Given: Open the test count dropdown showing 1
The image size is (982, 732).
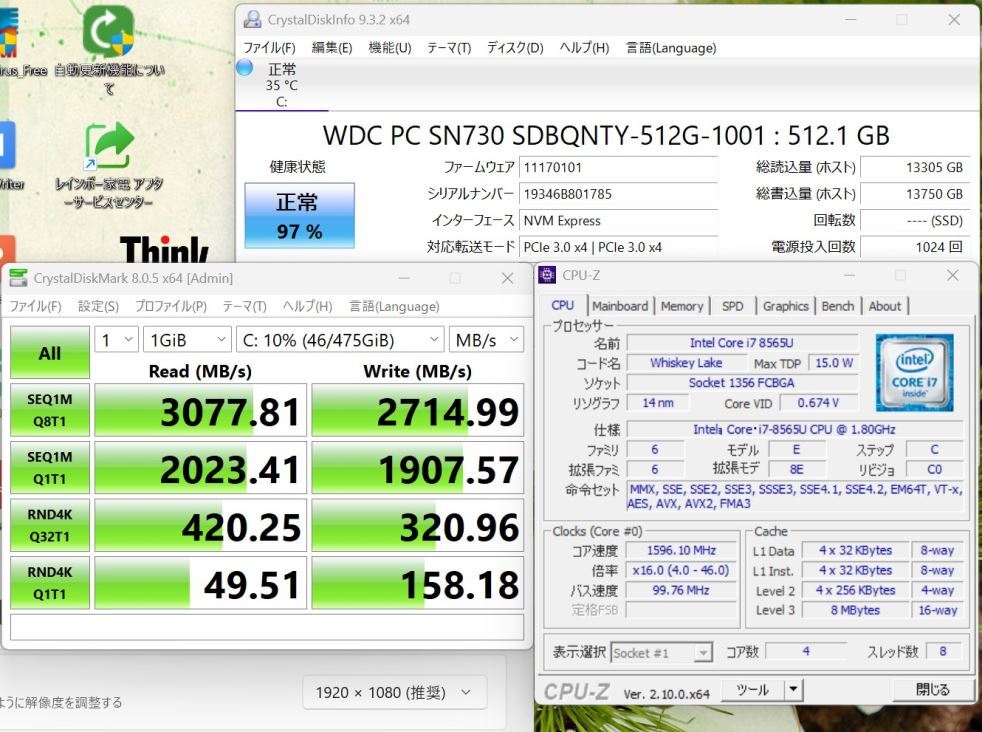Looking at the screenshot, I should [x=116, y=340].
